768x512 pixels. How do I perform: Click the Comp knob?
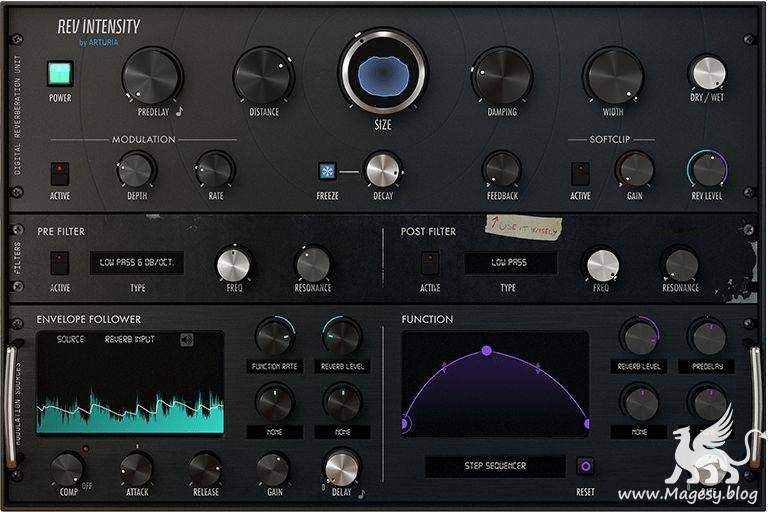point(68,469)
